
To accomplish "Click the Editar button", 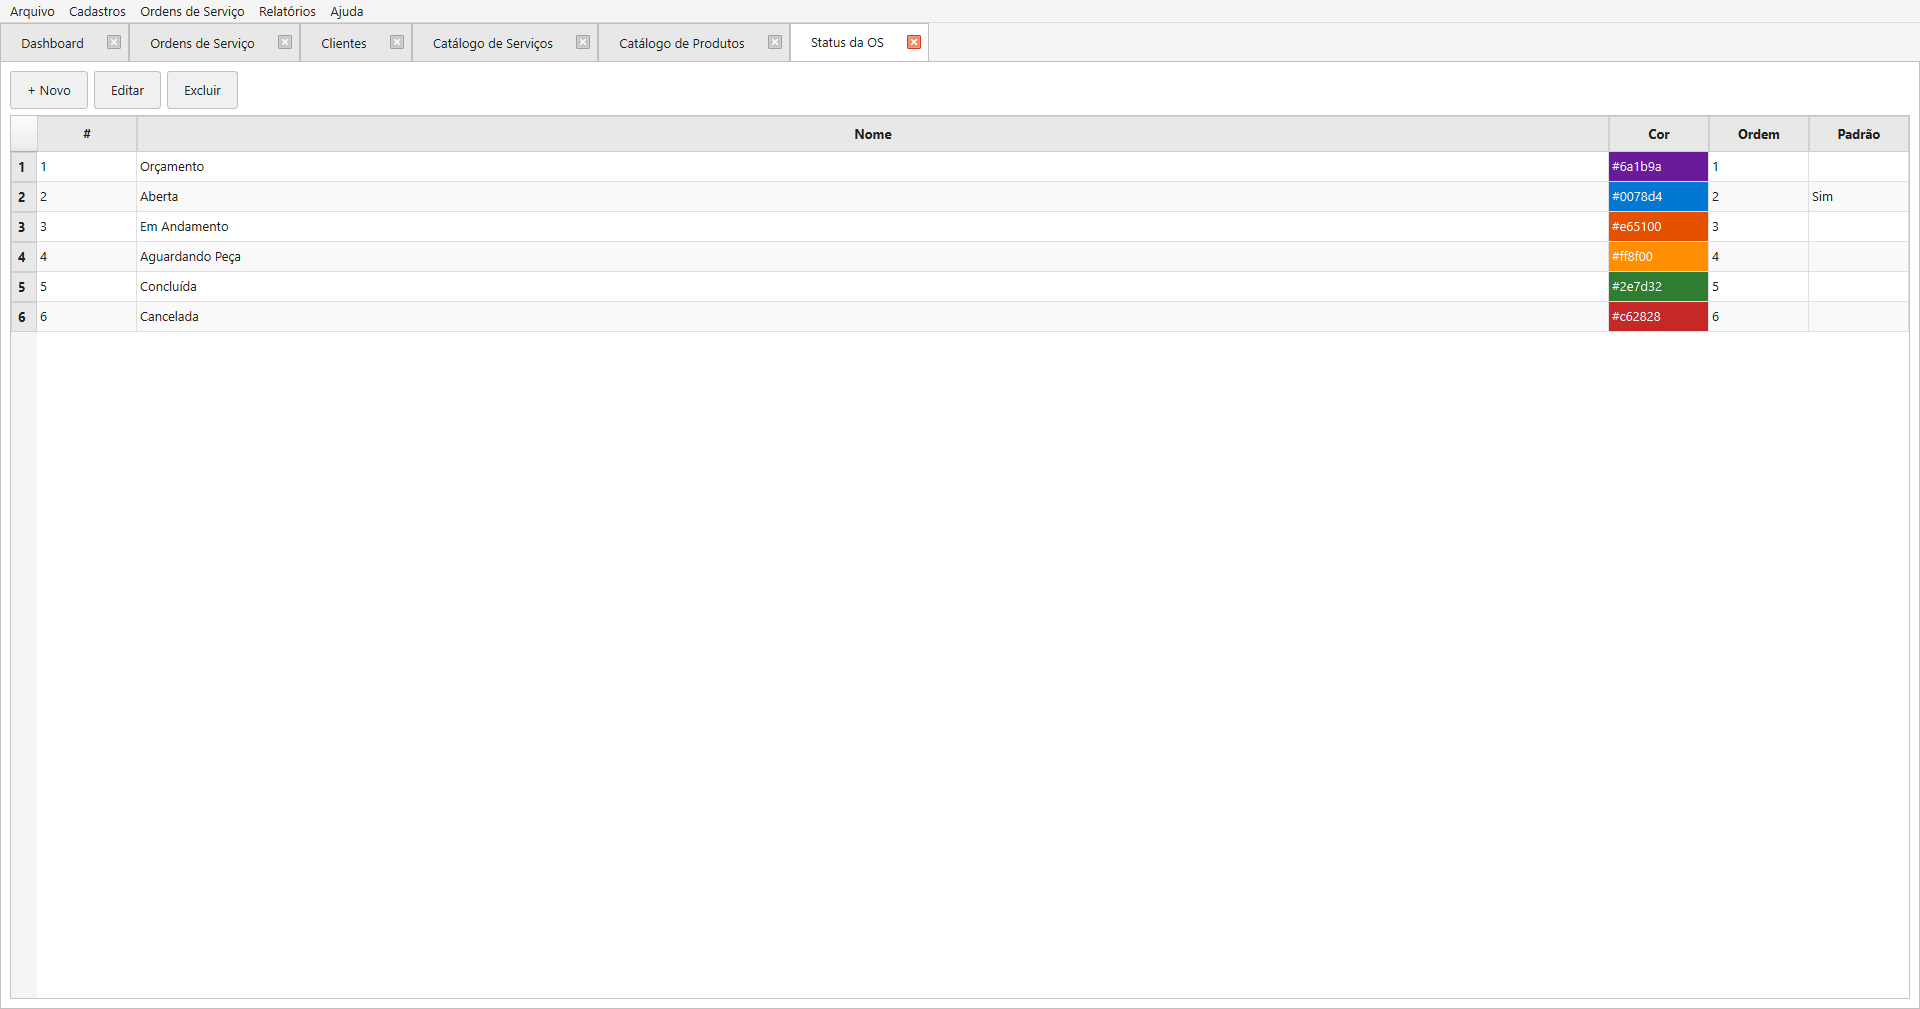I will click(127, 90).
